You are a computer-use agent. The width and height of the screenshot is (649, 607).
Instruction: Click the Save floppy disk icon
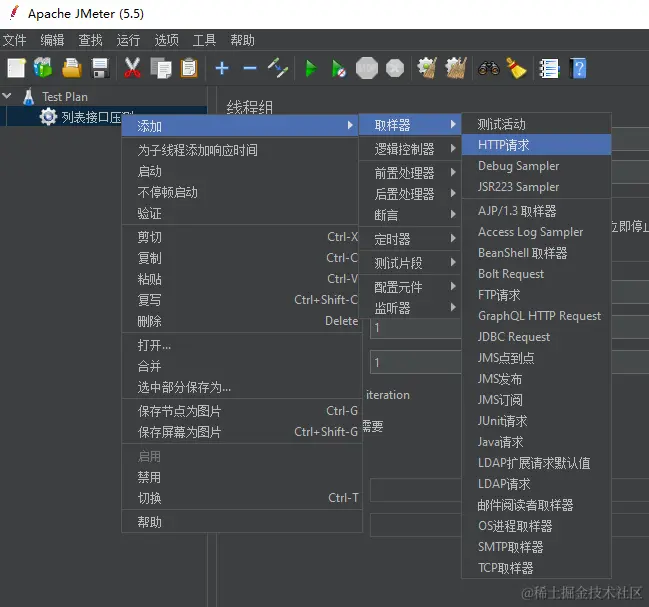100,68
